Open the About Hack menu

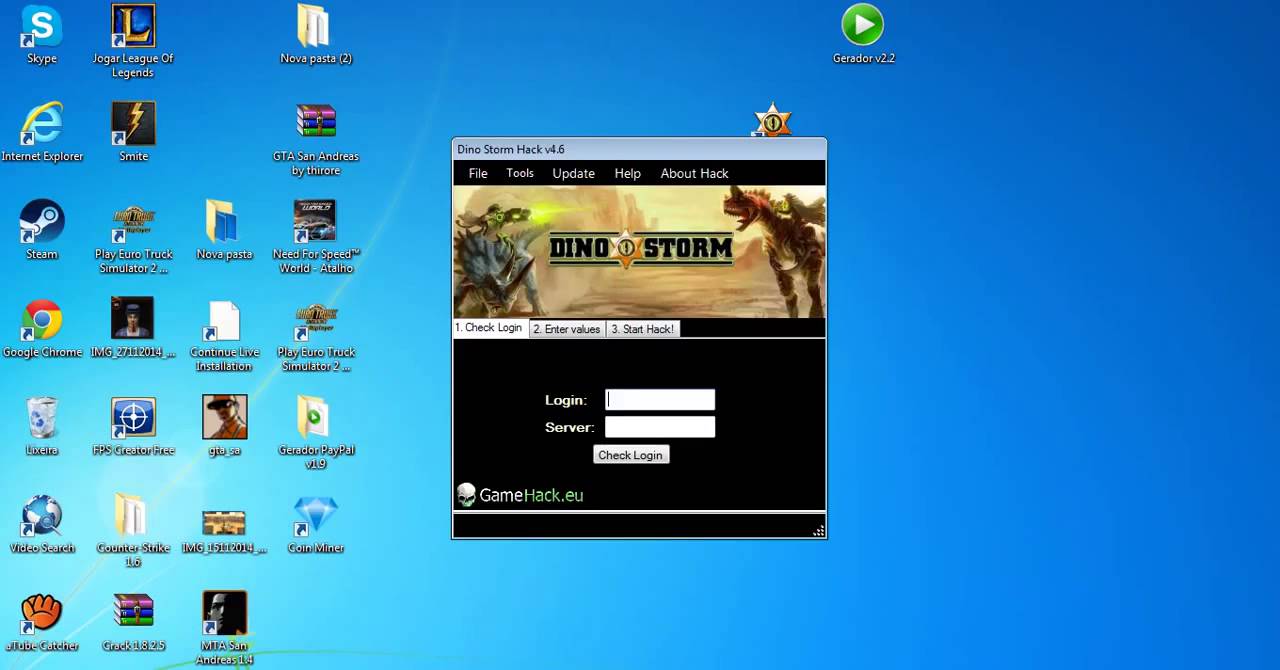pyautogui.click(x=694, y=173)
